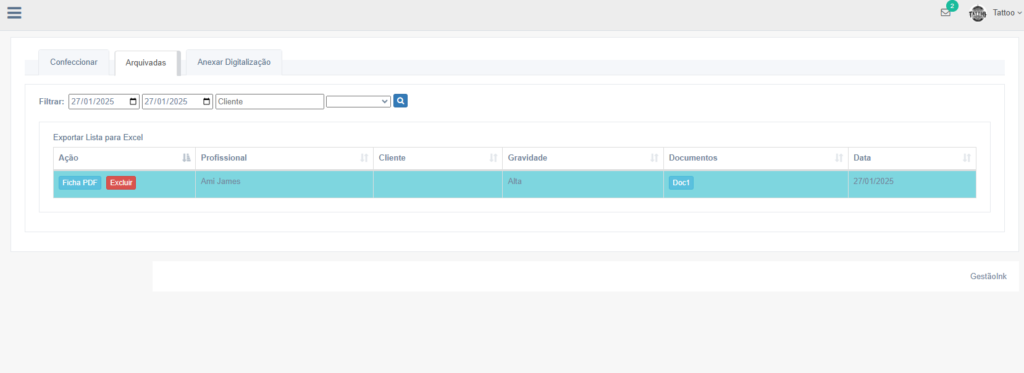Open the Anexar Digitalização tab
This screenshot has height=373, width=1024.
pyautogui.click(x=234, y=62)
